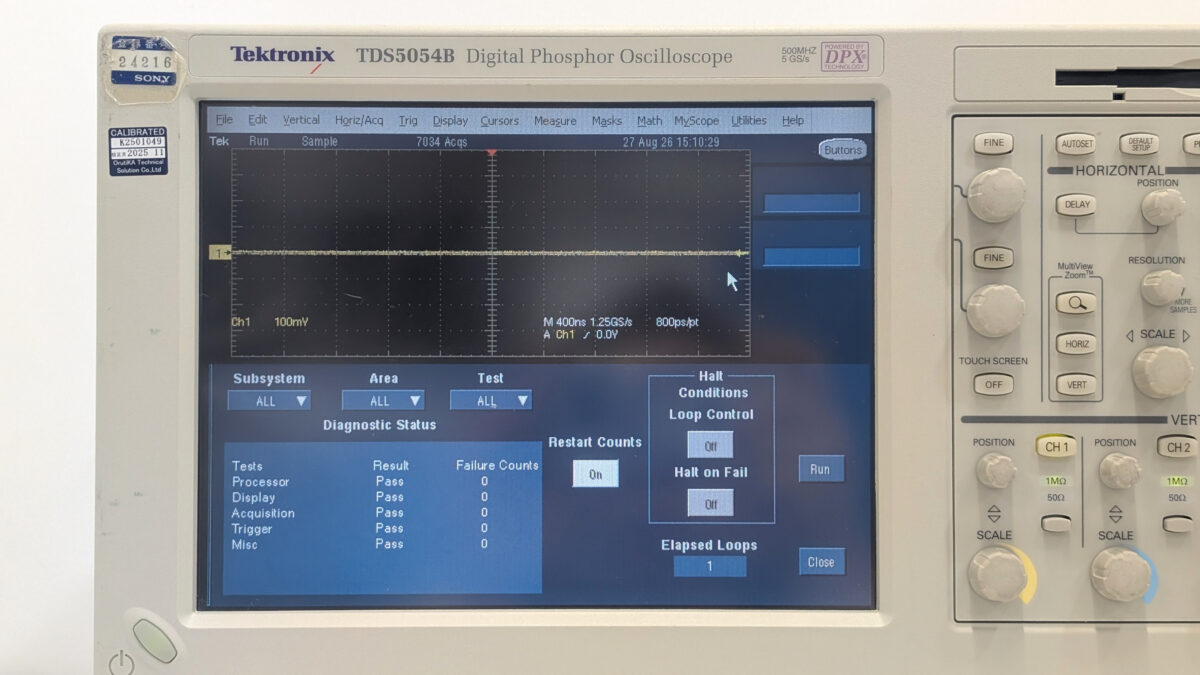1200x675 pixels.
Task: Close the diagnostics panel
Action: tap(821, 562)
